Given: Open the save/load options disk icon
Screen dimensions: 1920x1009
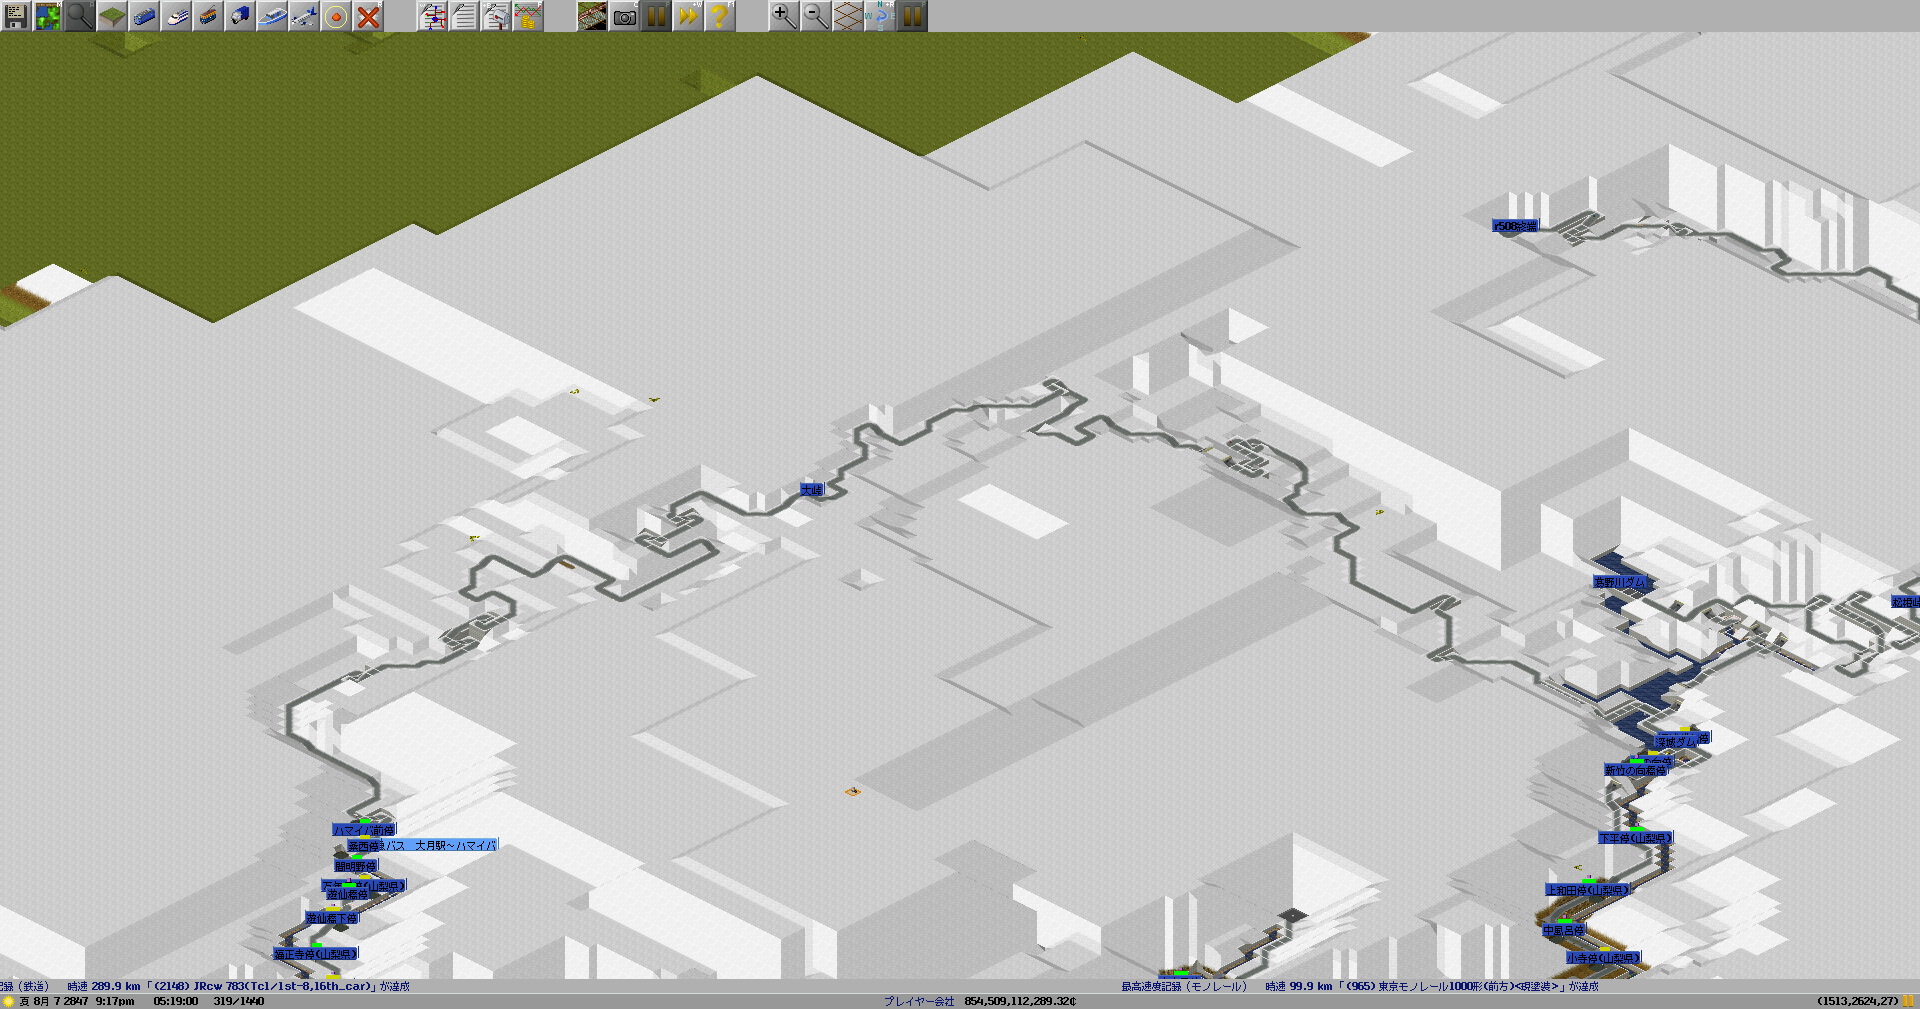Looking at the screenshot, I should coord(16,16).
